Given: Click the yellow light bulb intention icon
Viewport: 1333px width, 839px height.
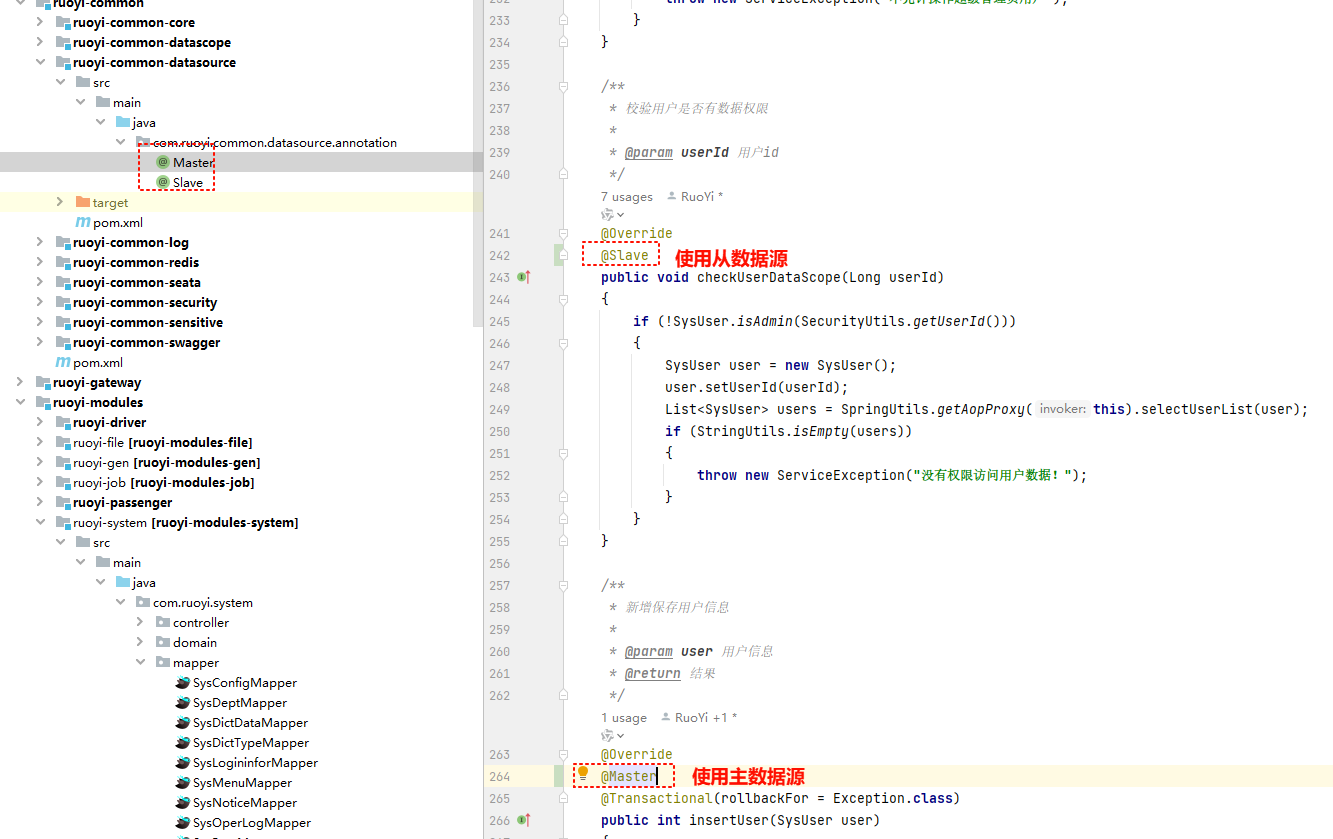Looking at the screenshot, I should [583, 773].
